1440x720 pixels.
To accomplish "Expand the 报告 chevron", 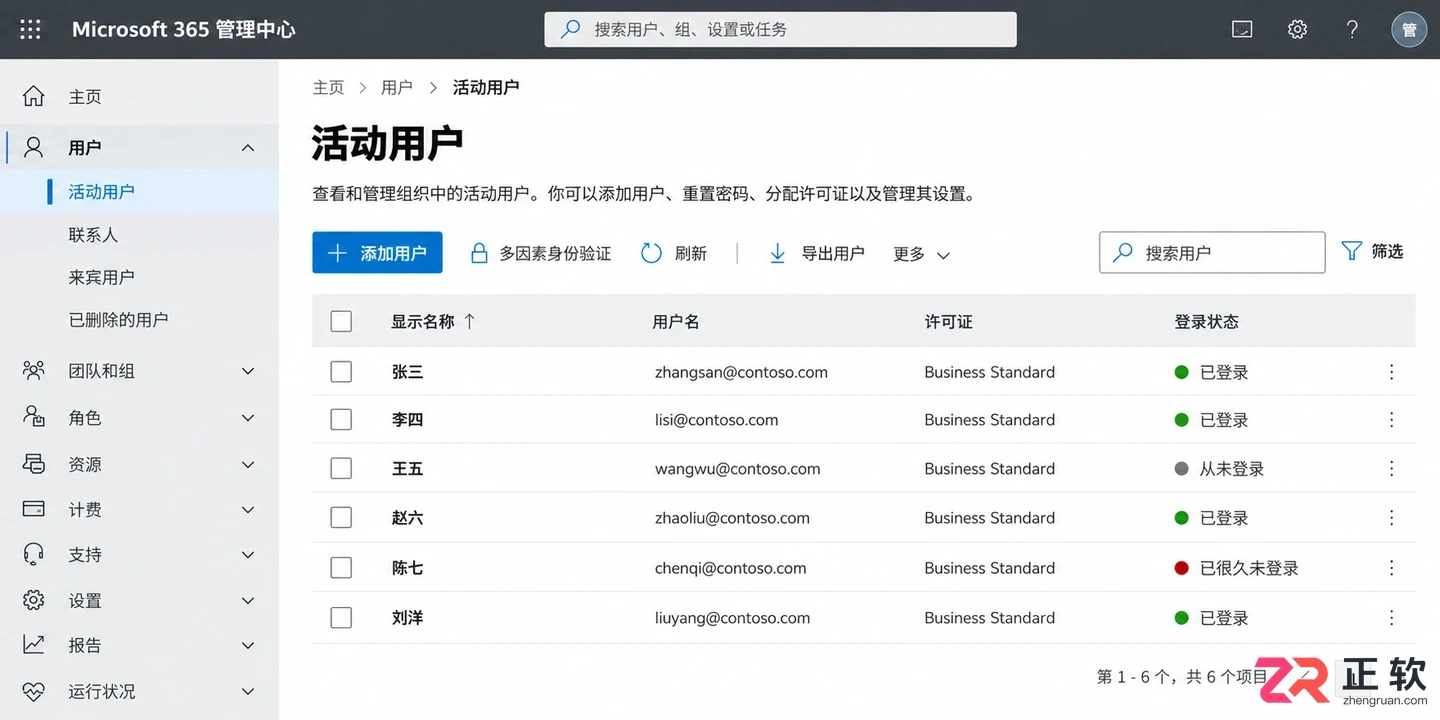I will tap(248, 646).
